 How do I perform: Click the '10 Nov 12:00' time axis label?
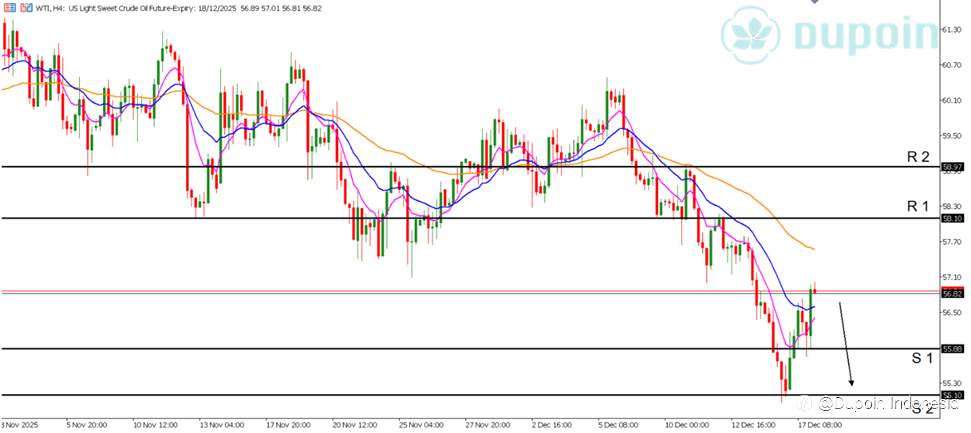pyautogui.click(x=155, y=426)
